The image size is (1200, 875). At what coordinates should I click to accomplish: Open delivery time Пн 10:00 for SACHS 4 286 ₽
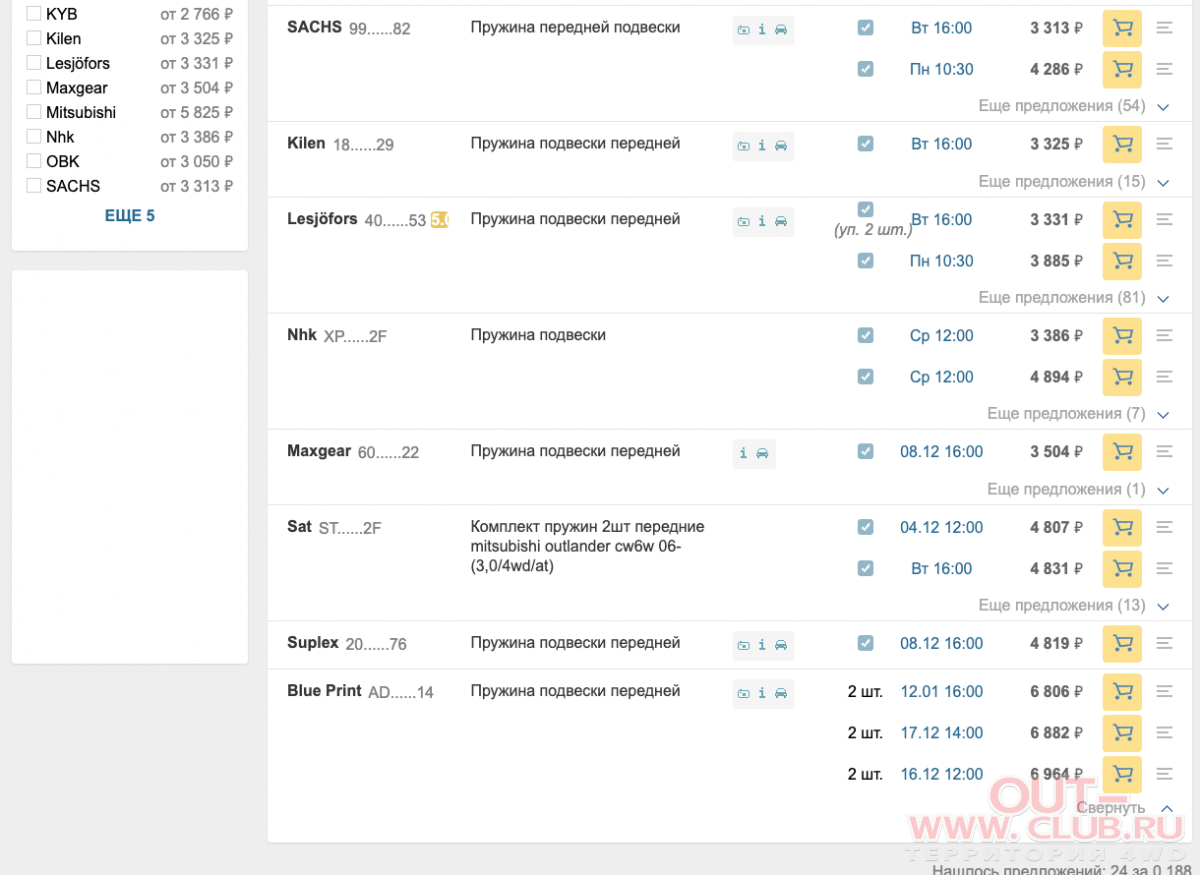941,70
